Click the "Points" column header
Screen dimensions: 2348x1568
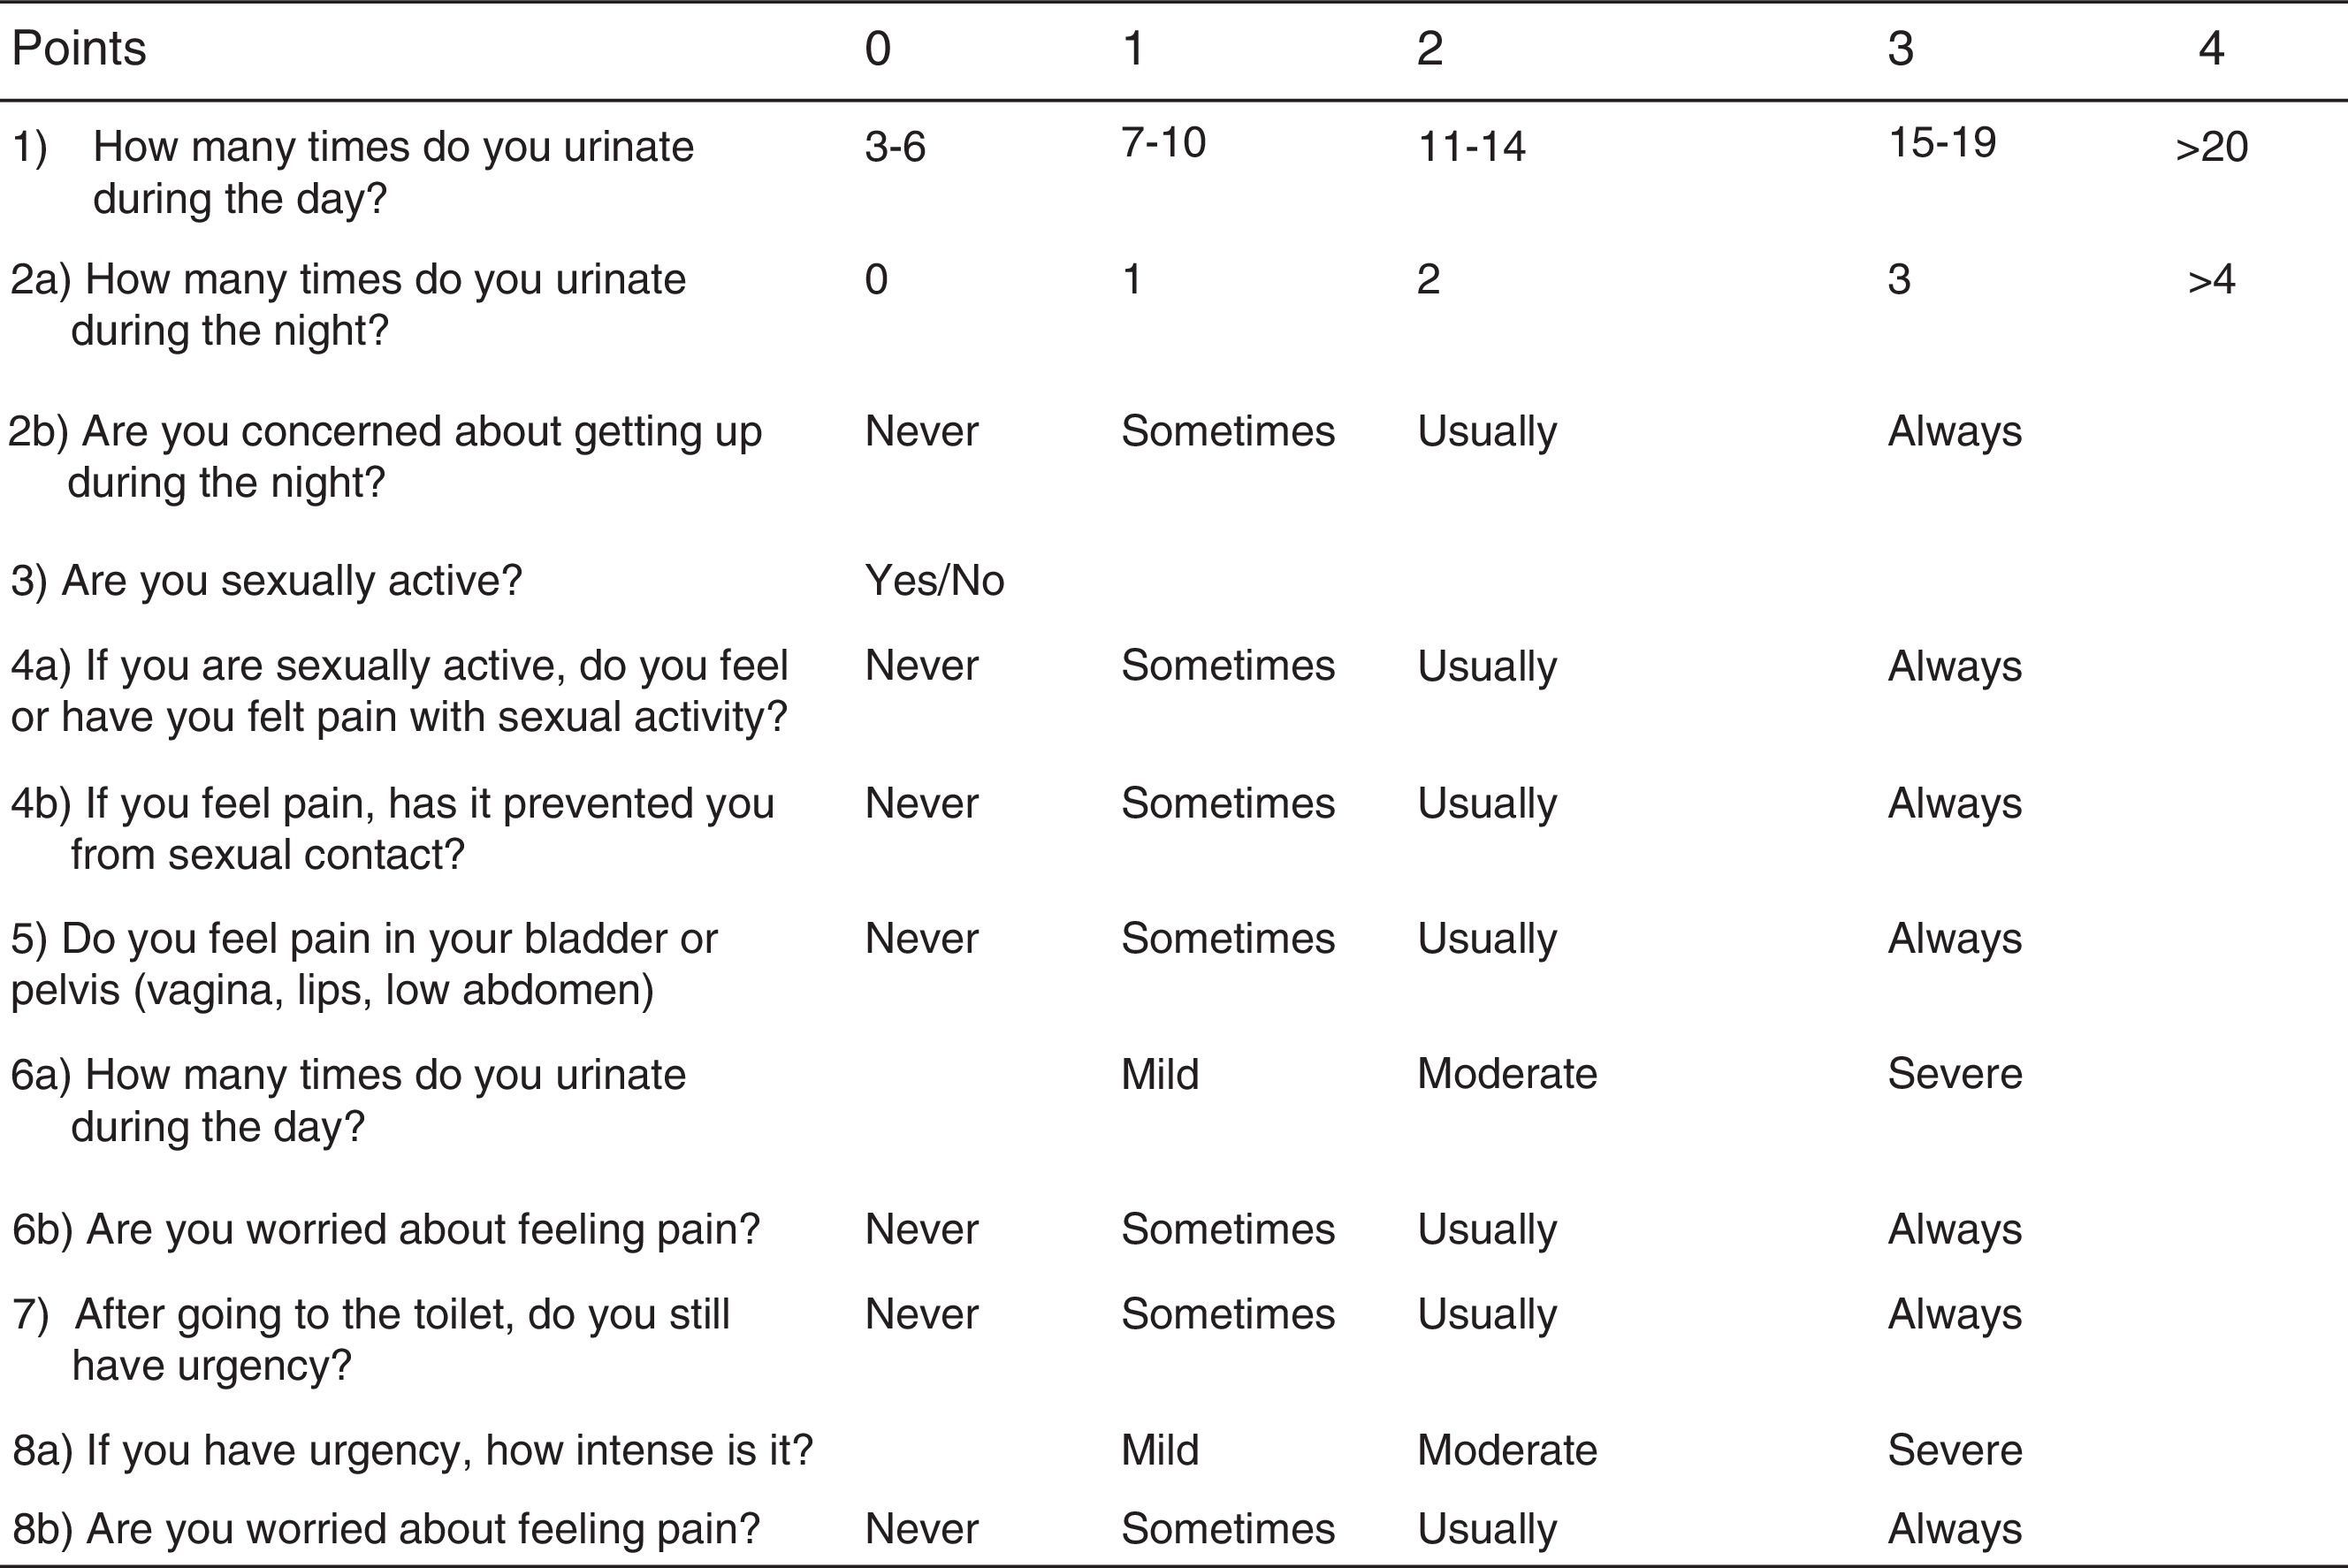79,49
